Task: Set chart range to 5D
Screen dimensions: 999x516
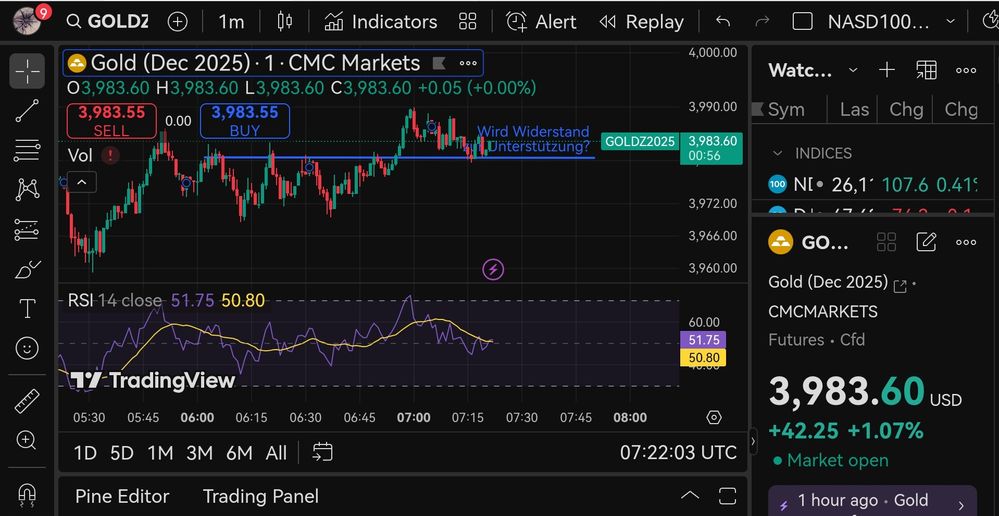Action: 122,453
